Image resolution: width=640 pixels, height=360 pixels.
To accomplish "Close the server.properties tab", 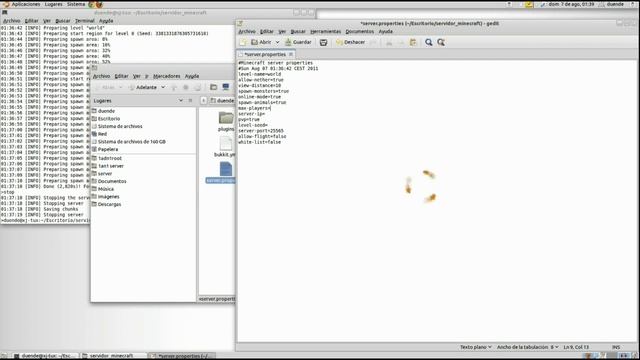I will point(291,54).
